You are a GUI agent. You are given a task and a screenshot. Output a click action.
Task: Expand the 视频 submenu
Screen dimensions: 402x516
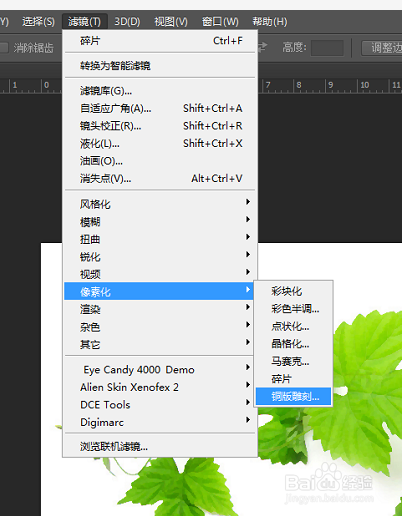(x=160, y=274)
